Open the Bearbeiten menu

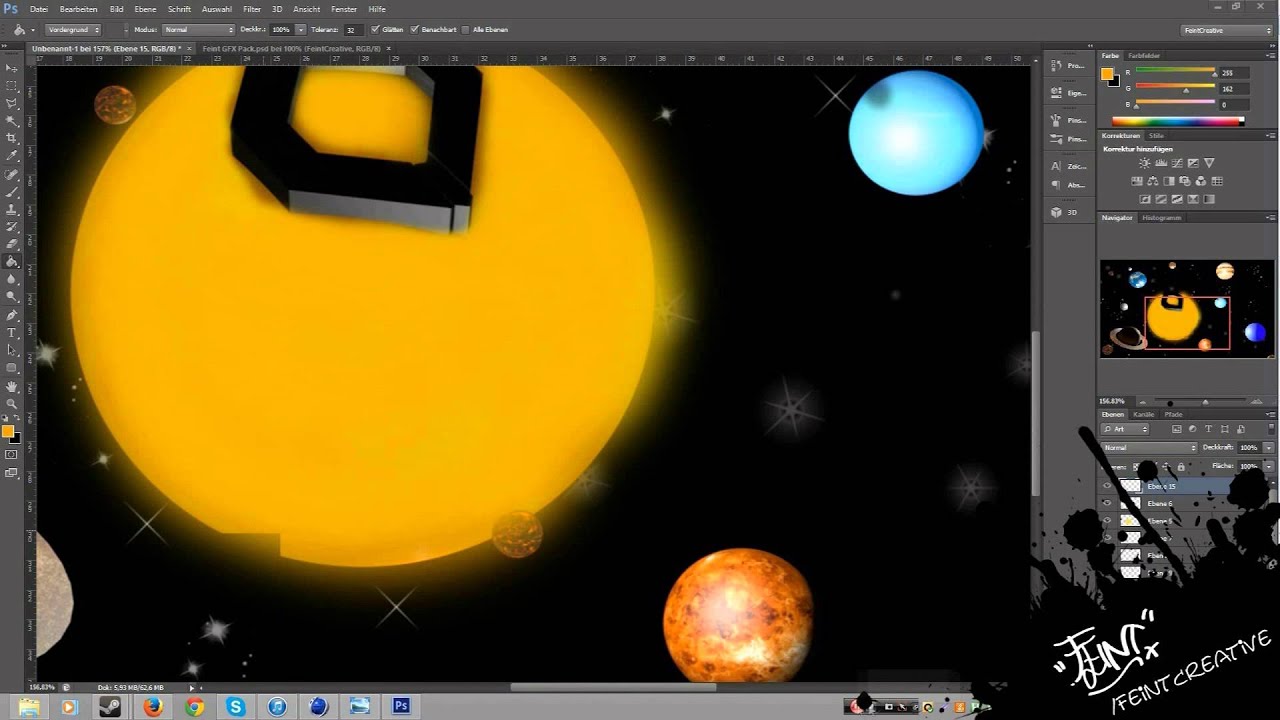pos(79,9)
